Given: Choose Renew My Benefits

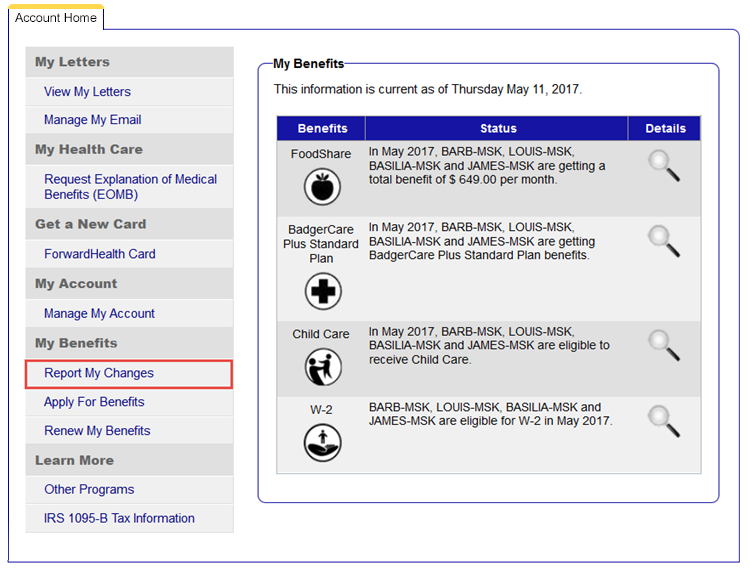Looking at the screenshot, I should pos(97,431).
